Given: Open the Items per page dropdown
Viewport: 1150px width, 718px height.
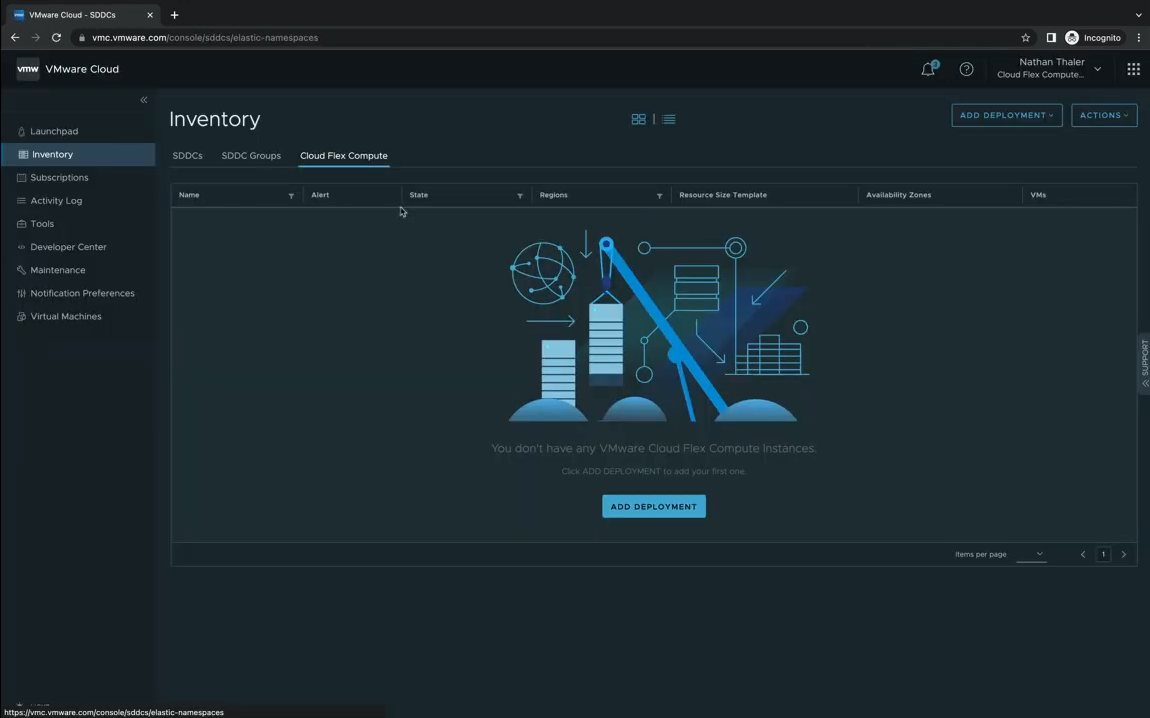Looking at the screenshot, I should tap(1031, 554).
